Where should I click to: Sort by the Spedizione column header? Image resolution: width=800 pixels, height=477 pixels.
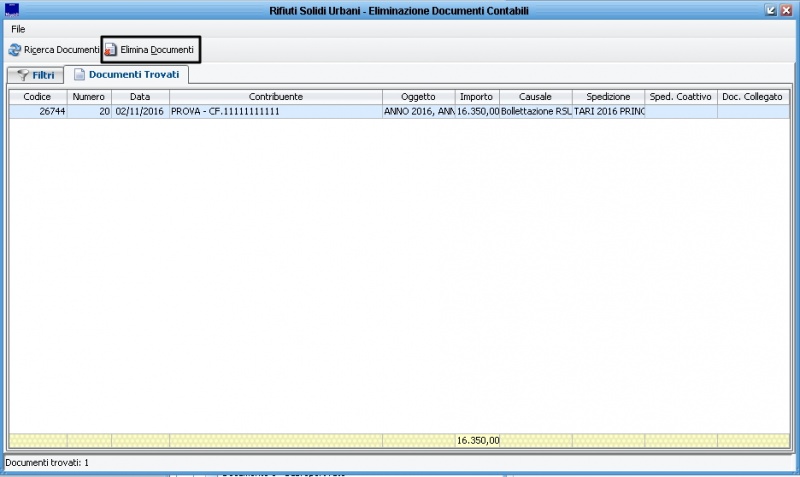click(608, 97)
